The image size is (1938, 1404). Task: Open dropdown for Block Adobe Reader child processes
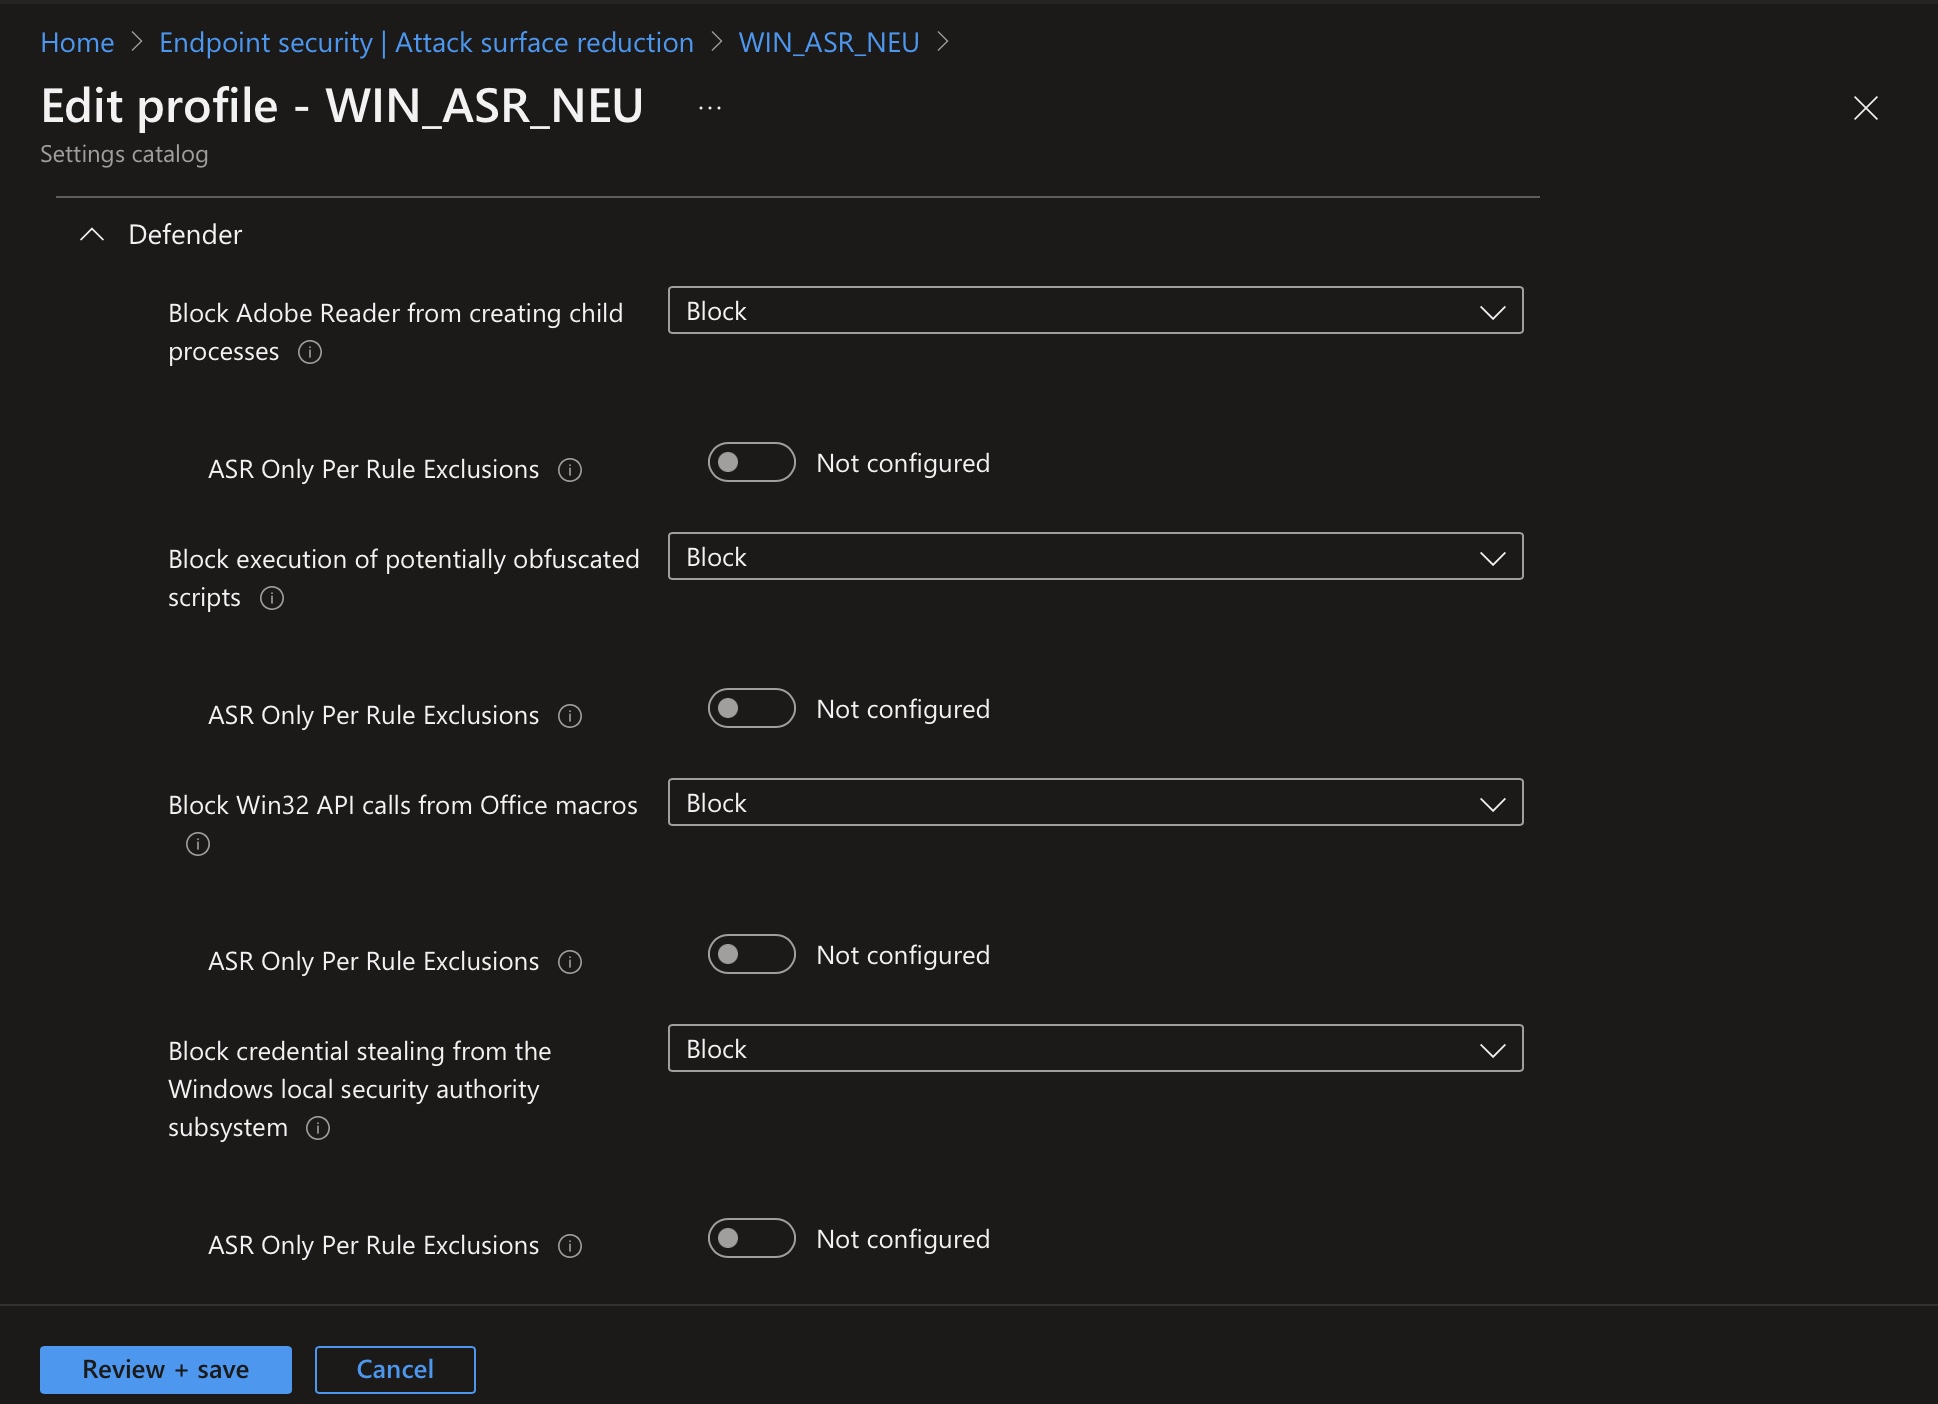tap(1095, 311)
